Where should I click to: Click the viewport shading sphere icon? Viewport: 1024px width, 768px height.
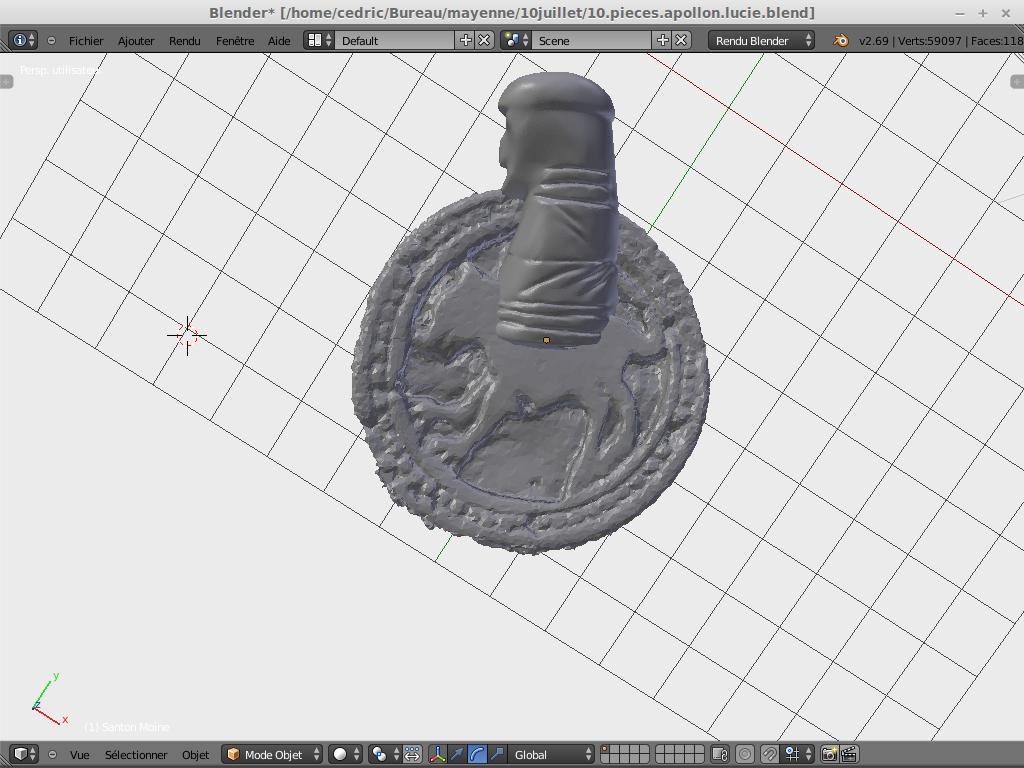340,754
